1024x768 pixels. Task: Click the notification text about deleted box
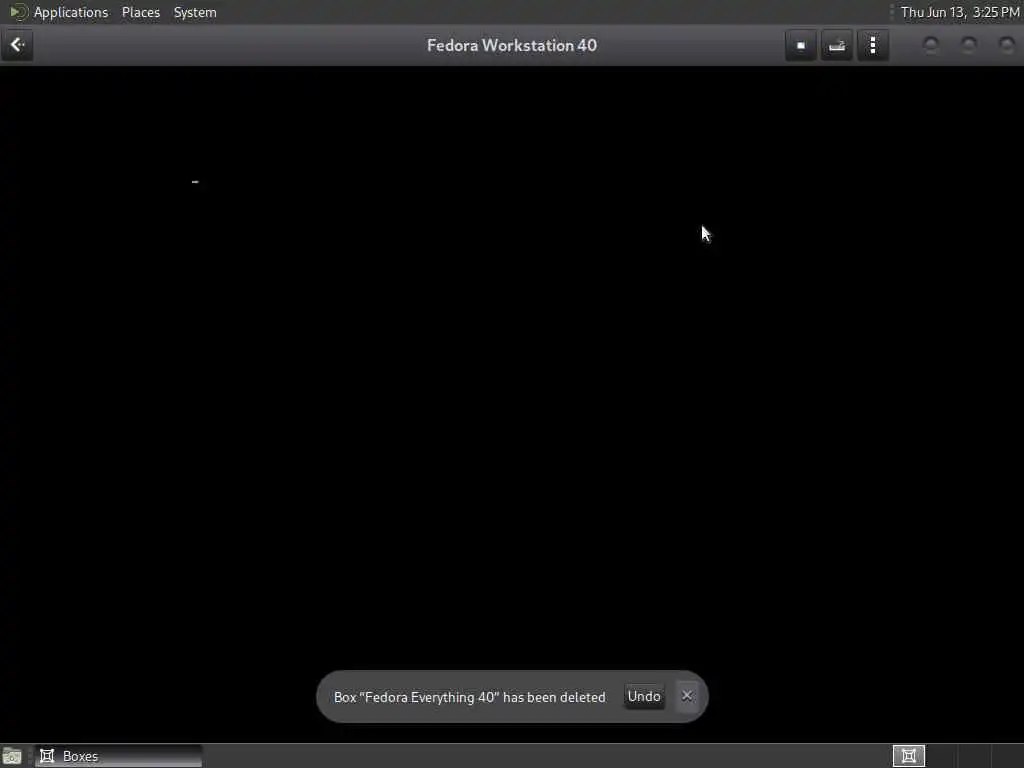coord(470,697)
